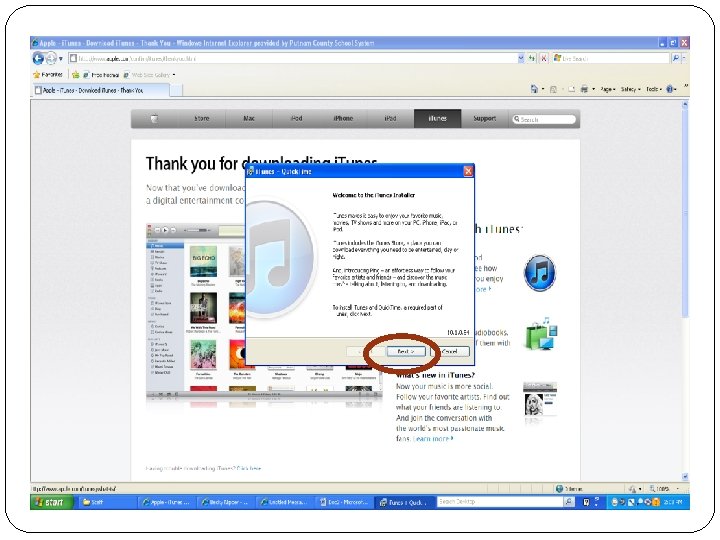
Task: Open the Tools menu in command bar
Action: pyautogui.click(x=654, y=89)
